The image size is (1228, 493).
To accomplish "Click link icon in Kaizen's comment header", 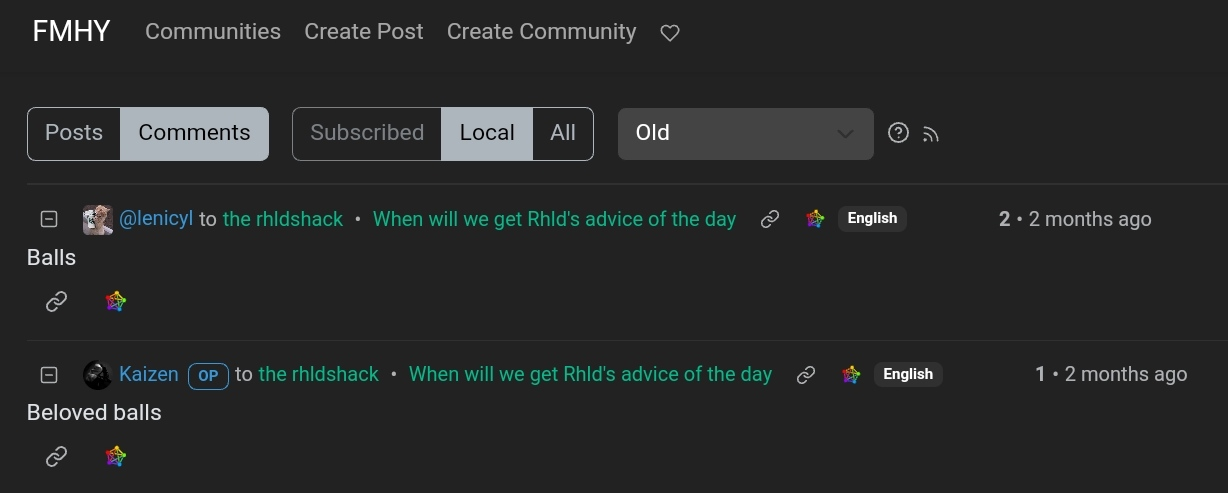I will click(806, 375).
